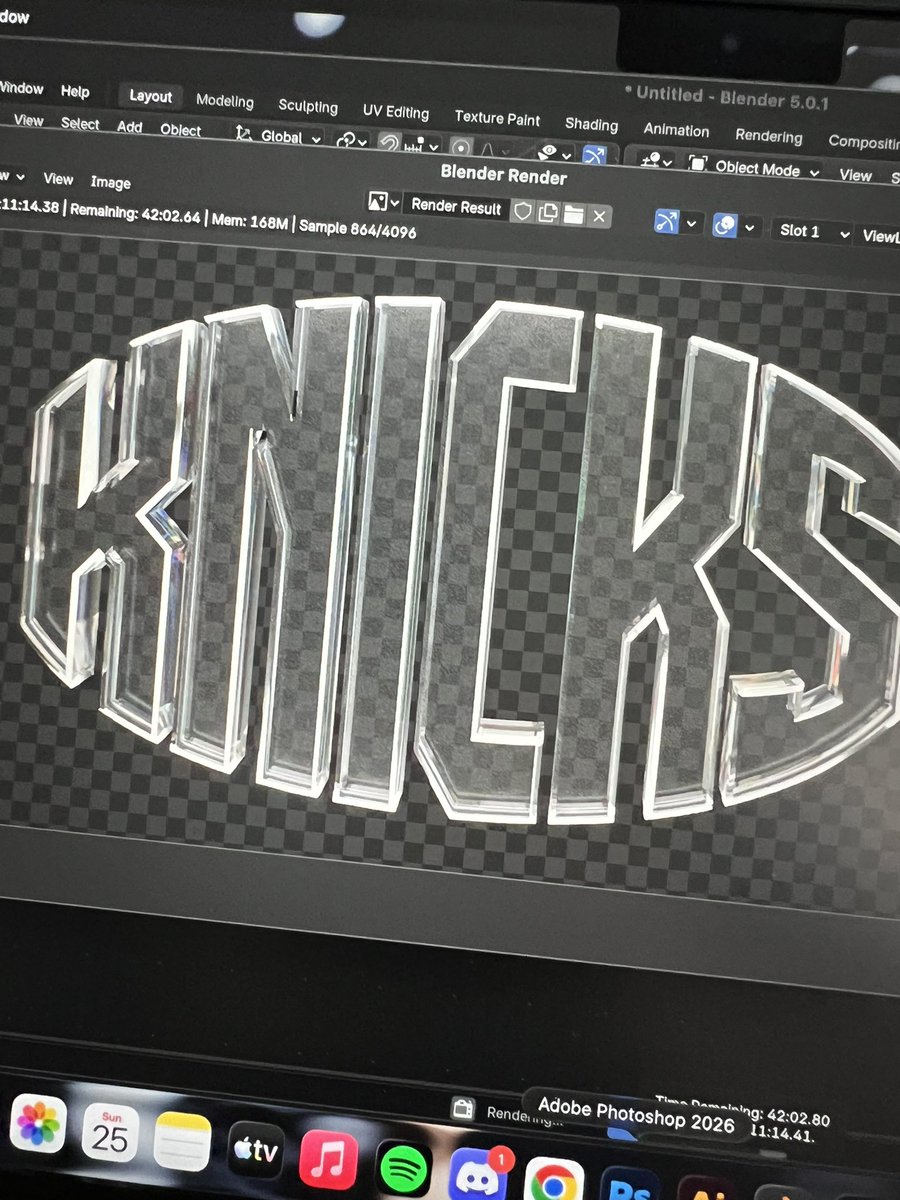Click the Remaining: 42:02.64 status text
The height and width of the screenshot is (1200, 900).
(135, 212)
